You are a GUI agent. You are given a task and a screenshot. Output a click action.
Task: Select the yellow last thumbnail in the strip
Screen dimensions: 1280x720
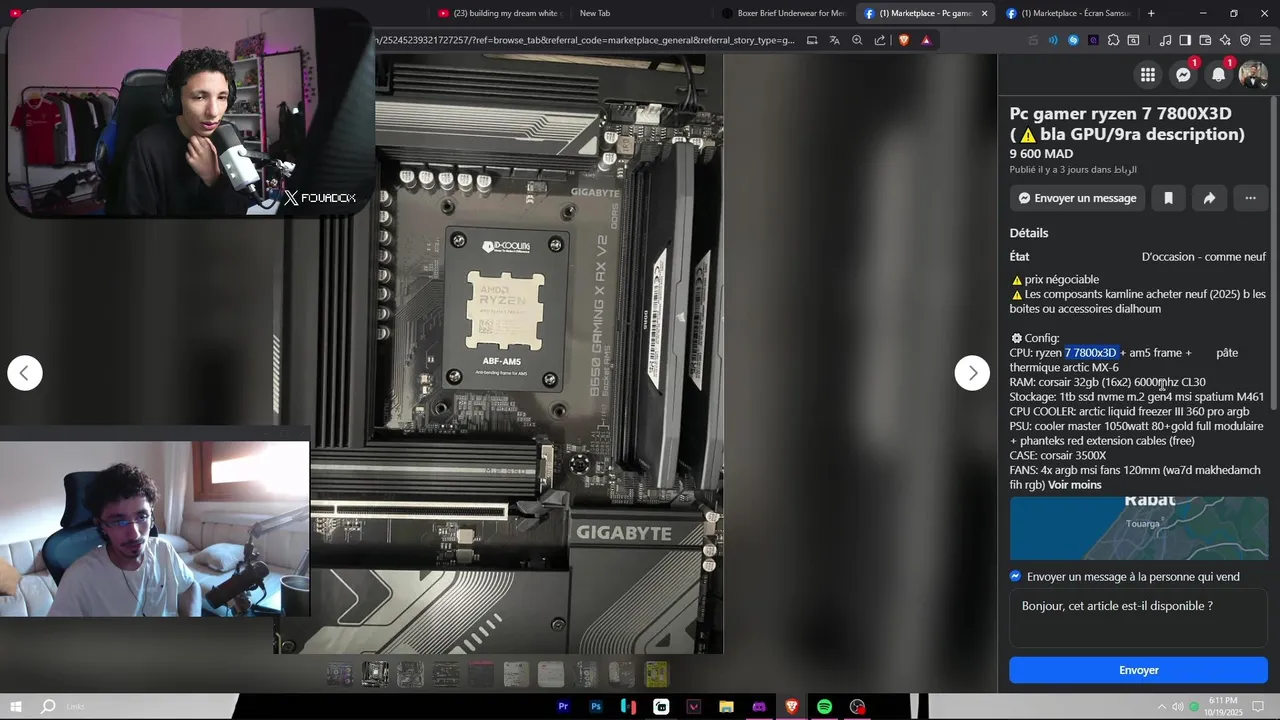click(656, 675)
